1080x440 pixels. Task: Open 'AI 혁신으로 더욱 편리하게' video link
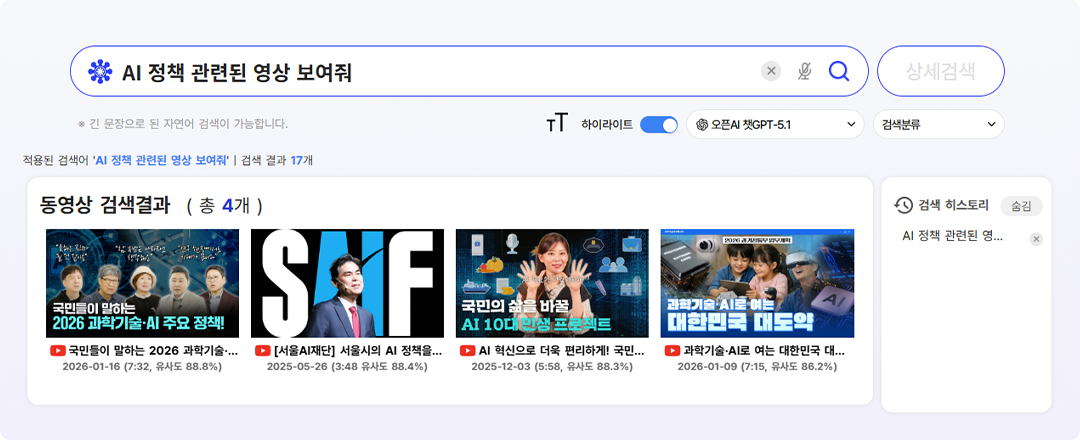coord(562,351)
